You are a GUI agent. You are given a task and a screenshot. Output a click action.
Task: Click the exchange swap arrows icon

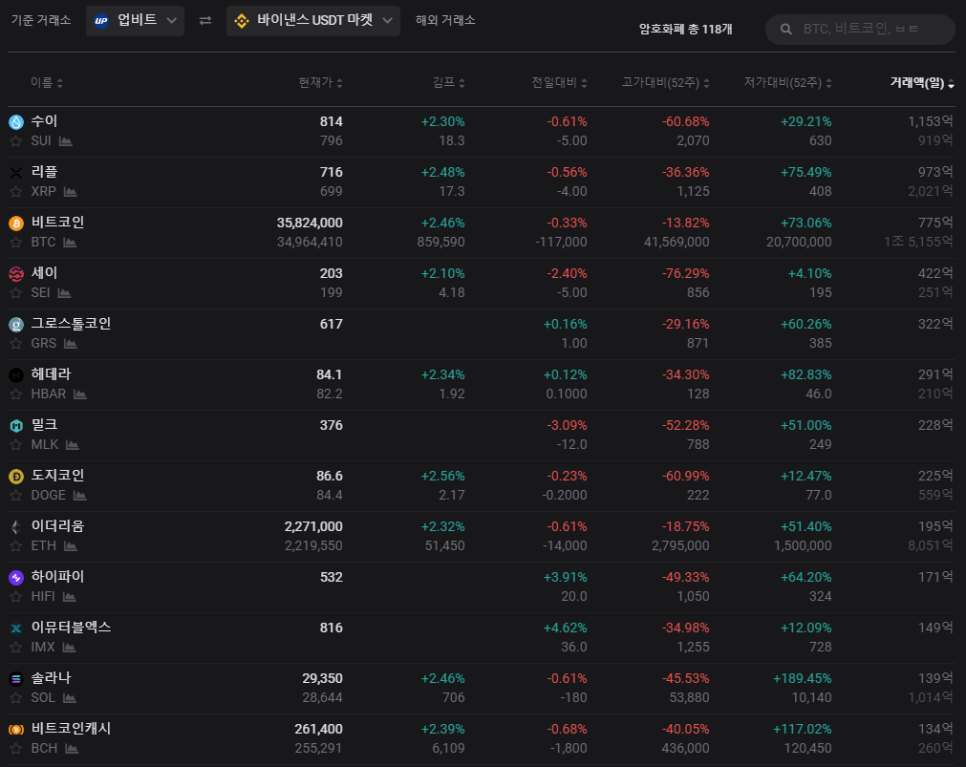pyautogui.click(x=205, y=20)
